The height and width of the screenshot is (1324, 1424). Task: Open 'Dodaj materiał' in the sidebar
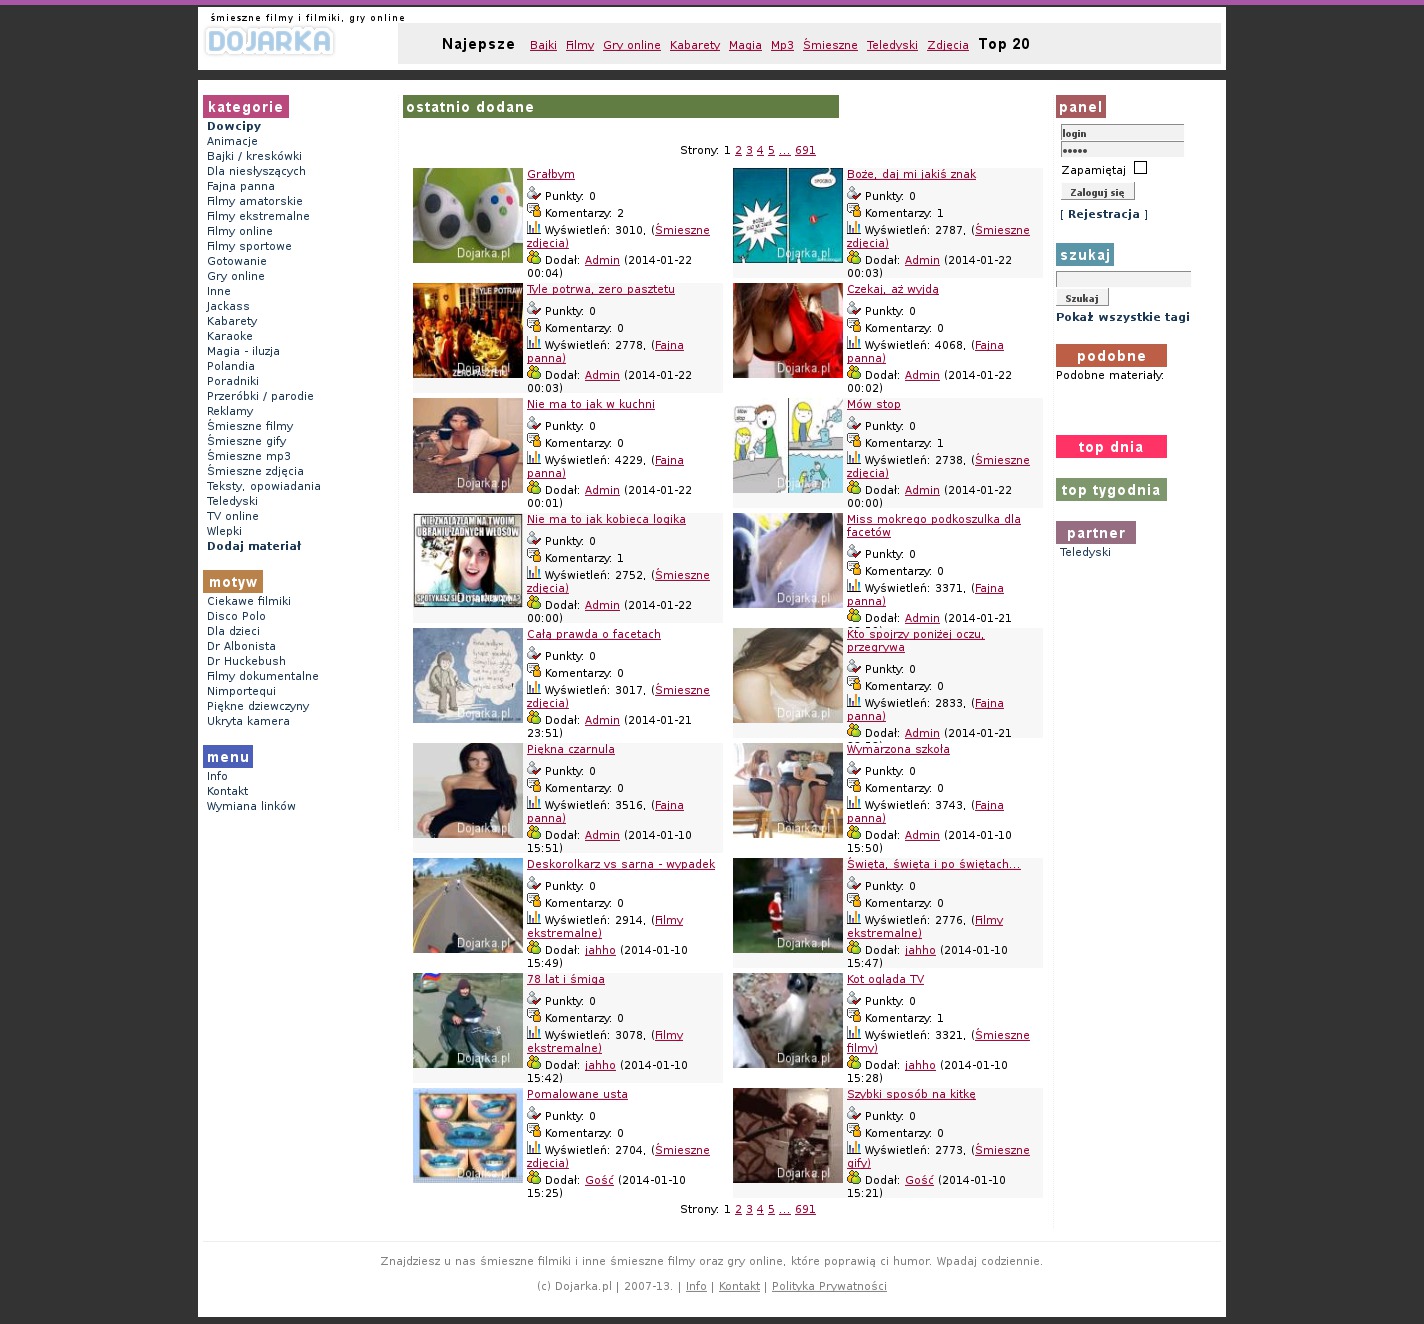tap(254, 546)
